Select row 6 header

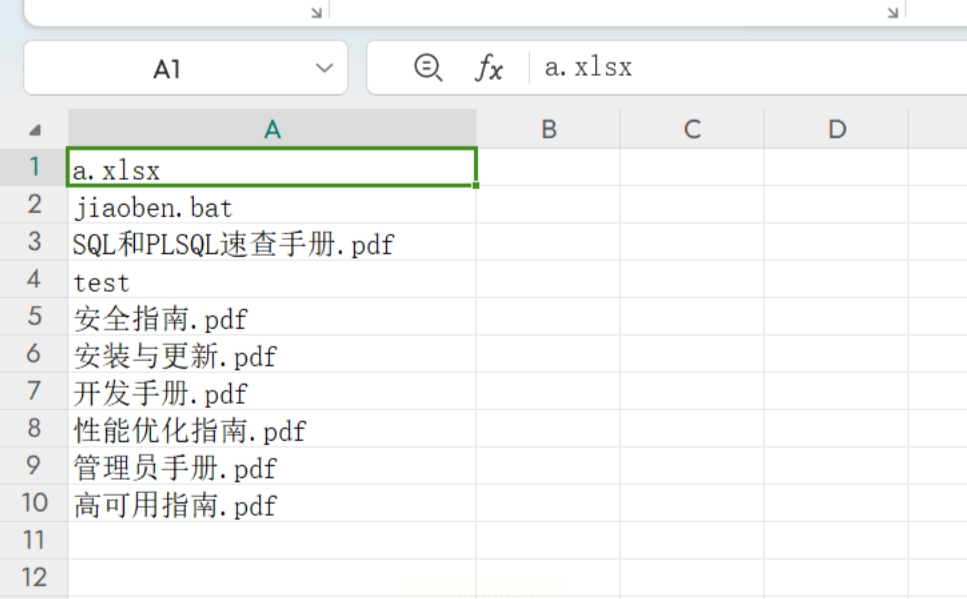(34, 353)
